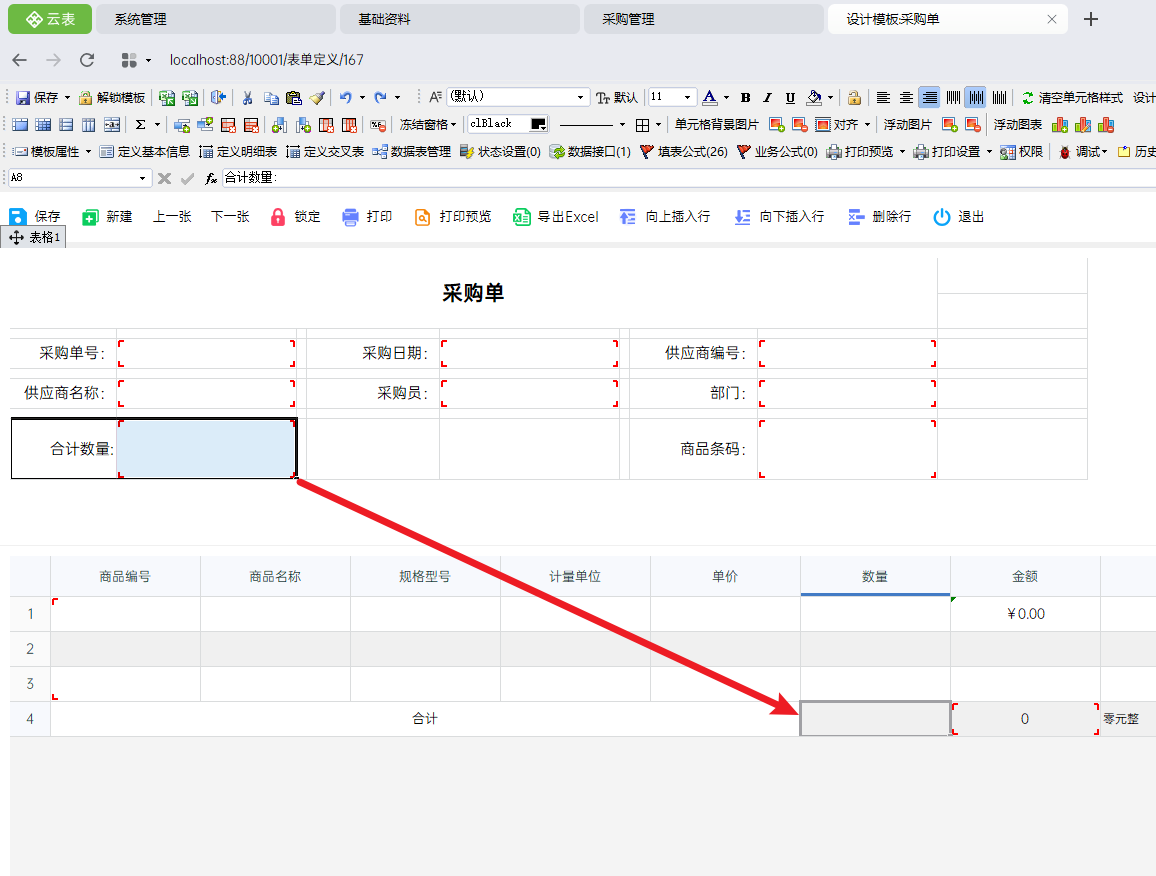Click 新建 new form button
1156x876 pixels.
(107, 217)
